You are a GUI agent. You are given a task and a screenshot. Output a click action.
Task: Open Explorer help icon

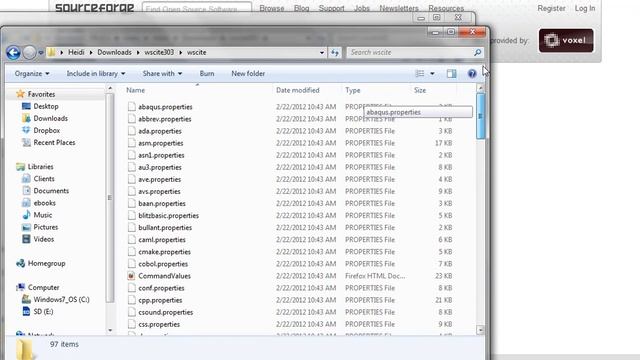pyautogui.click(x=472, y=73)
